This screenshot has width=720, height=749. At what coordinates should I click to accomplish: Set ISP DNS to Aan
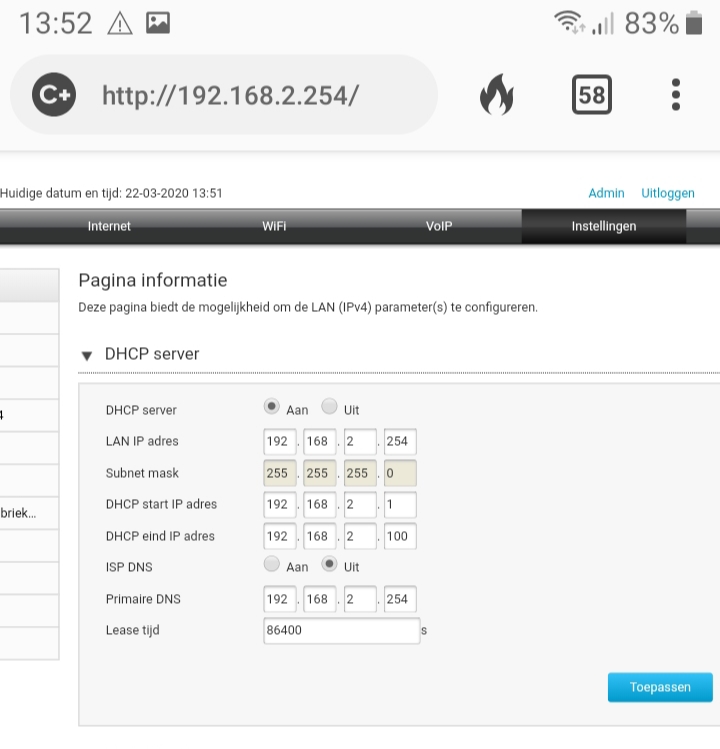click(271, 564)
